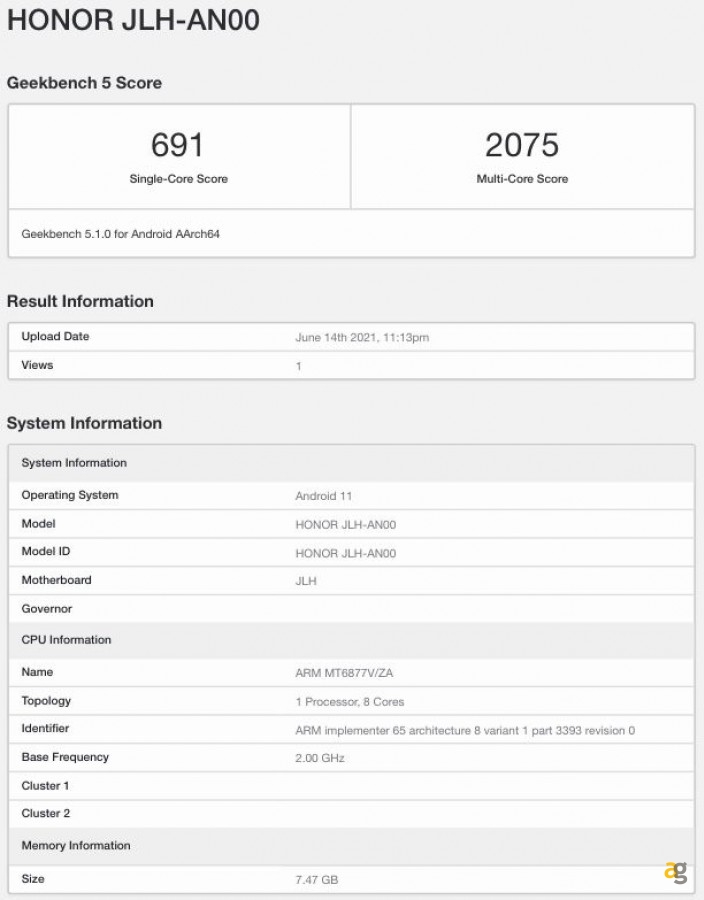Select the 2.00 GHz value
This screenshot has width=704, height=900.
pyautogui.click(x=320, y=758)
